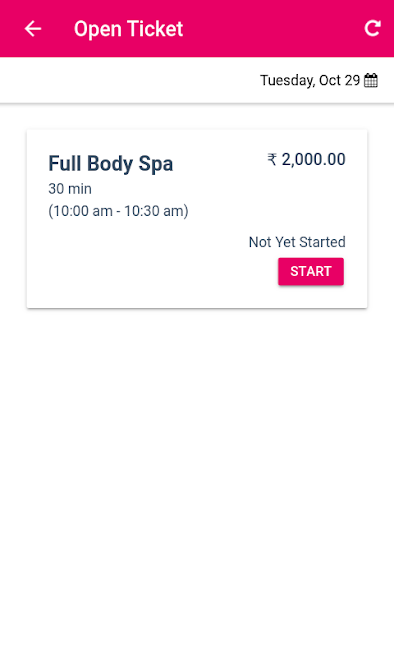The image size is (394, 657).
Task: Tap the 10:00 am start time
Action: 82,211
